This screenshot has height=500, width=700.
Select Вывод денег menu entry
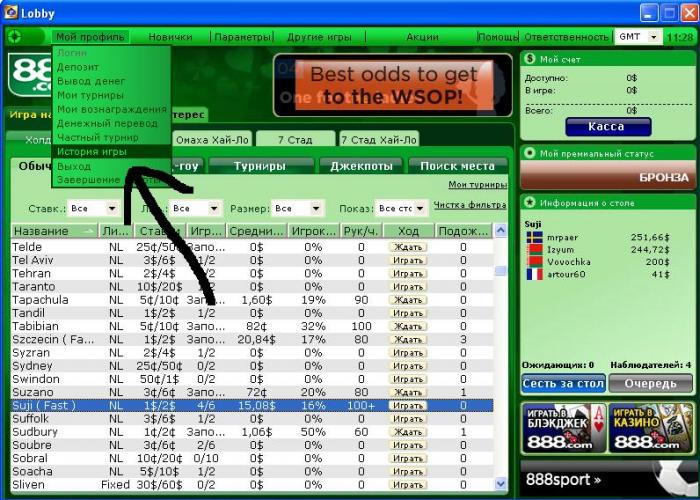pyautogui.click(x=112, y=81)
